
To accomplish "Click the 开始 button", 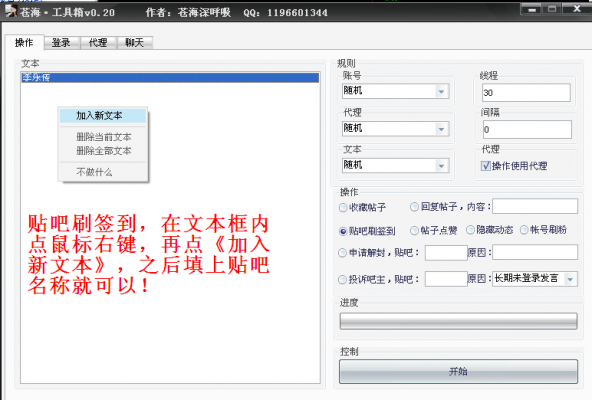I will click(x=458, y=372).
